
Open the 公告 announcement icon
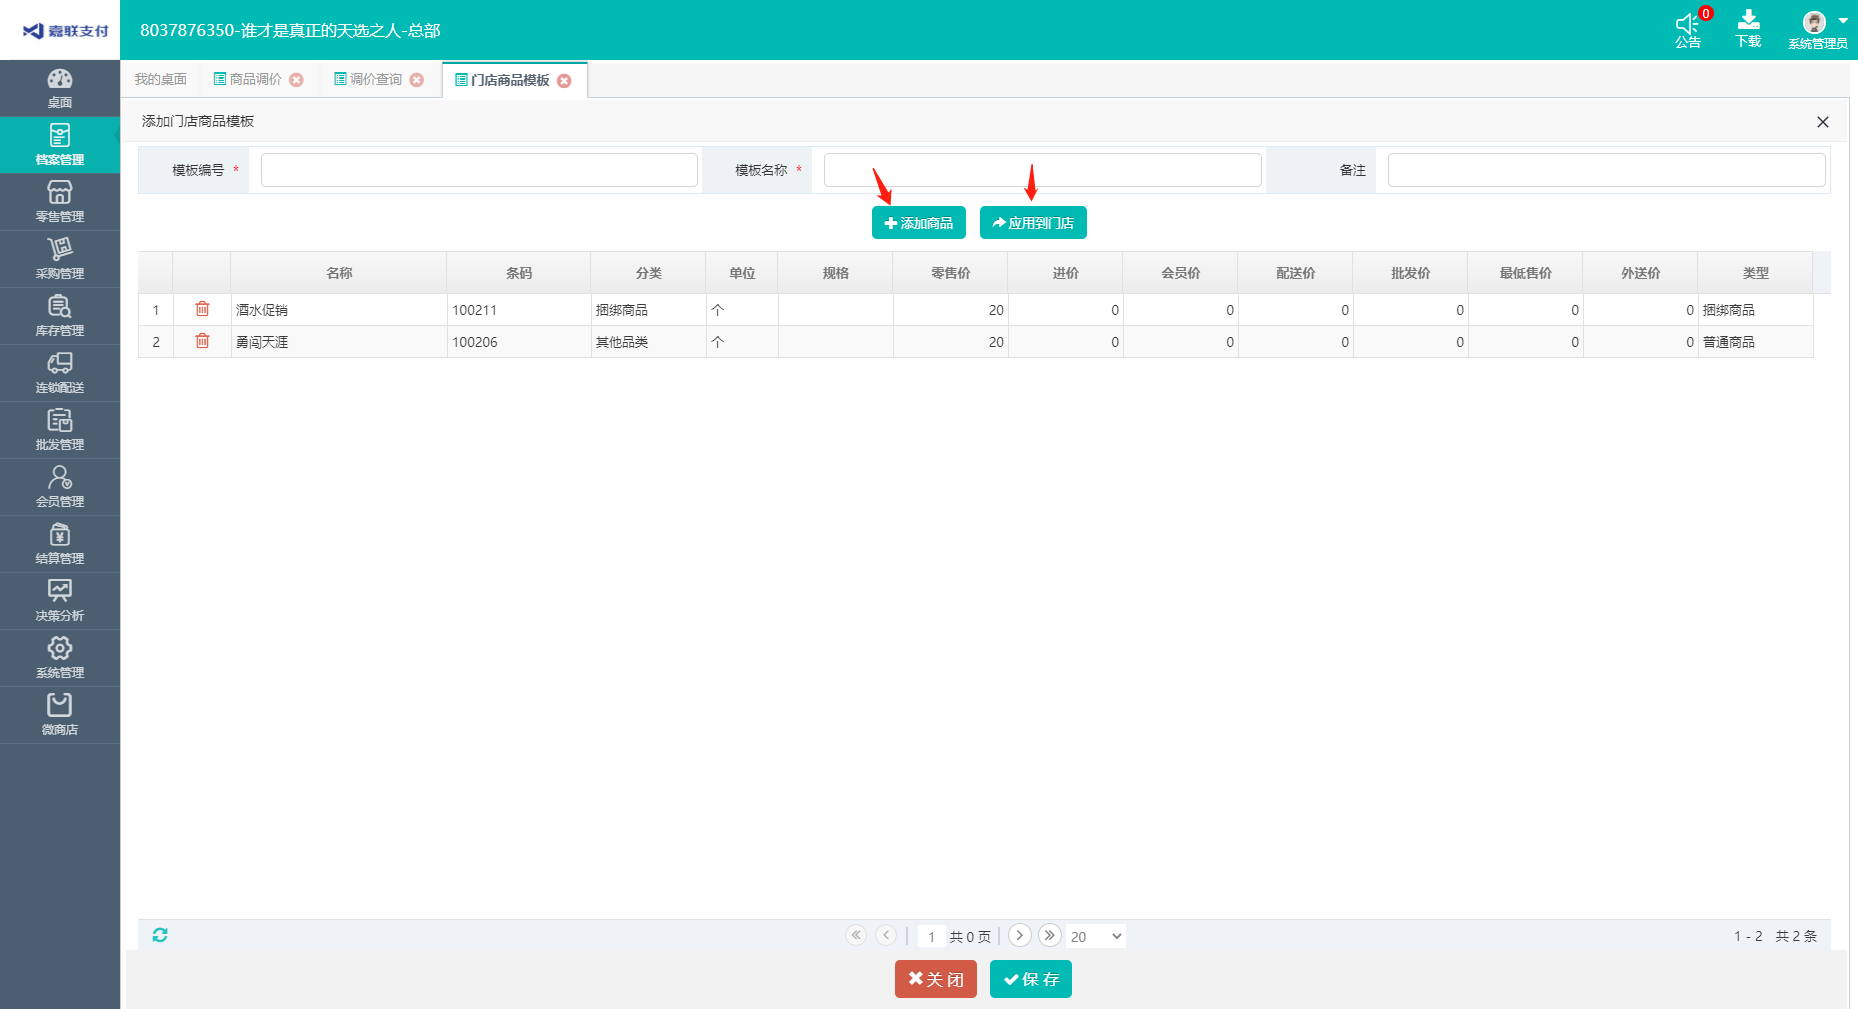[x=1688, y=29]
